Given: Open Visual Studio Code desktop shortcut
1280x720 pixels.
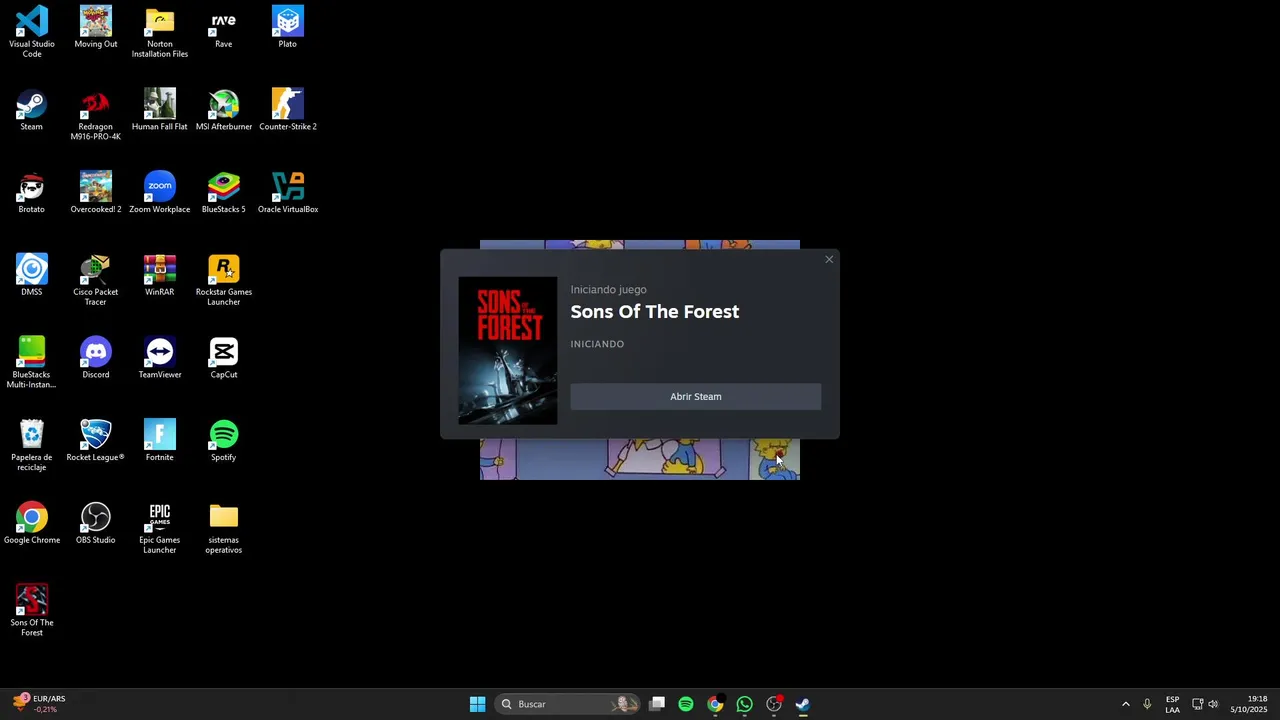Looking at the screenshot, I should 32,31.
